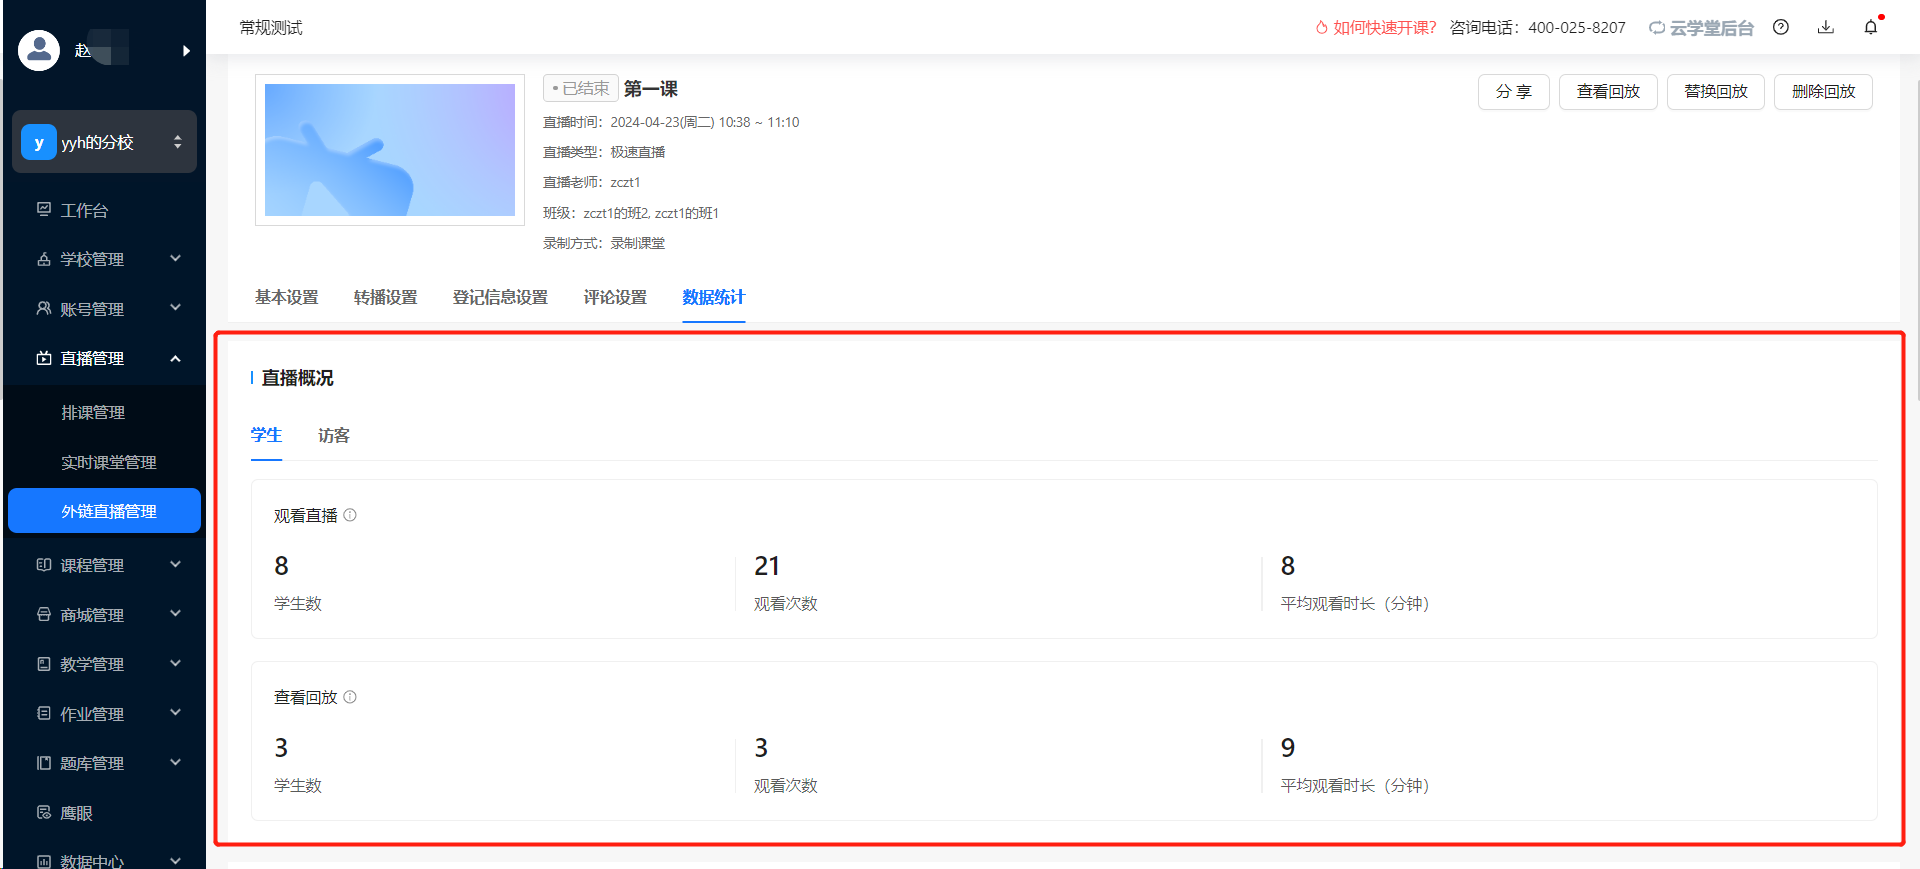Switch to the 基本设置 tab
1920x869 pixels.
287,297
